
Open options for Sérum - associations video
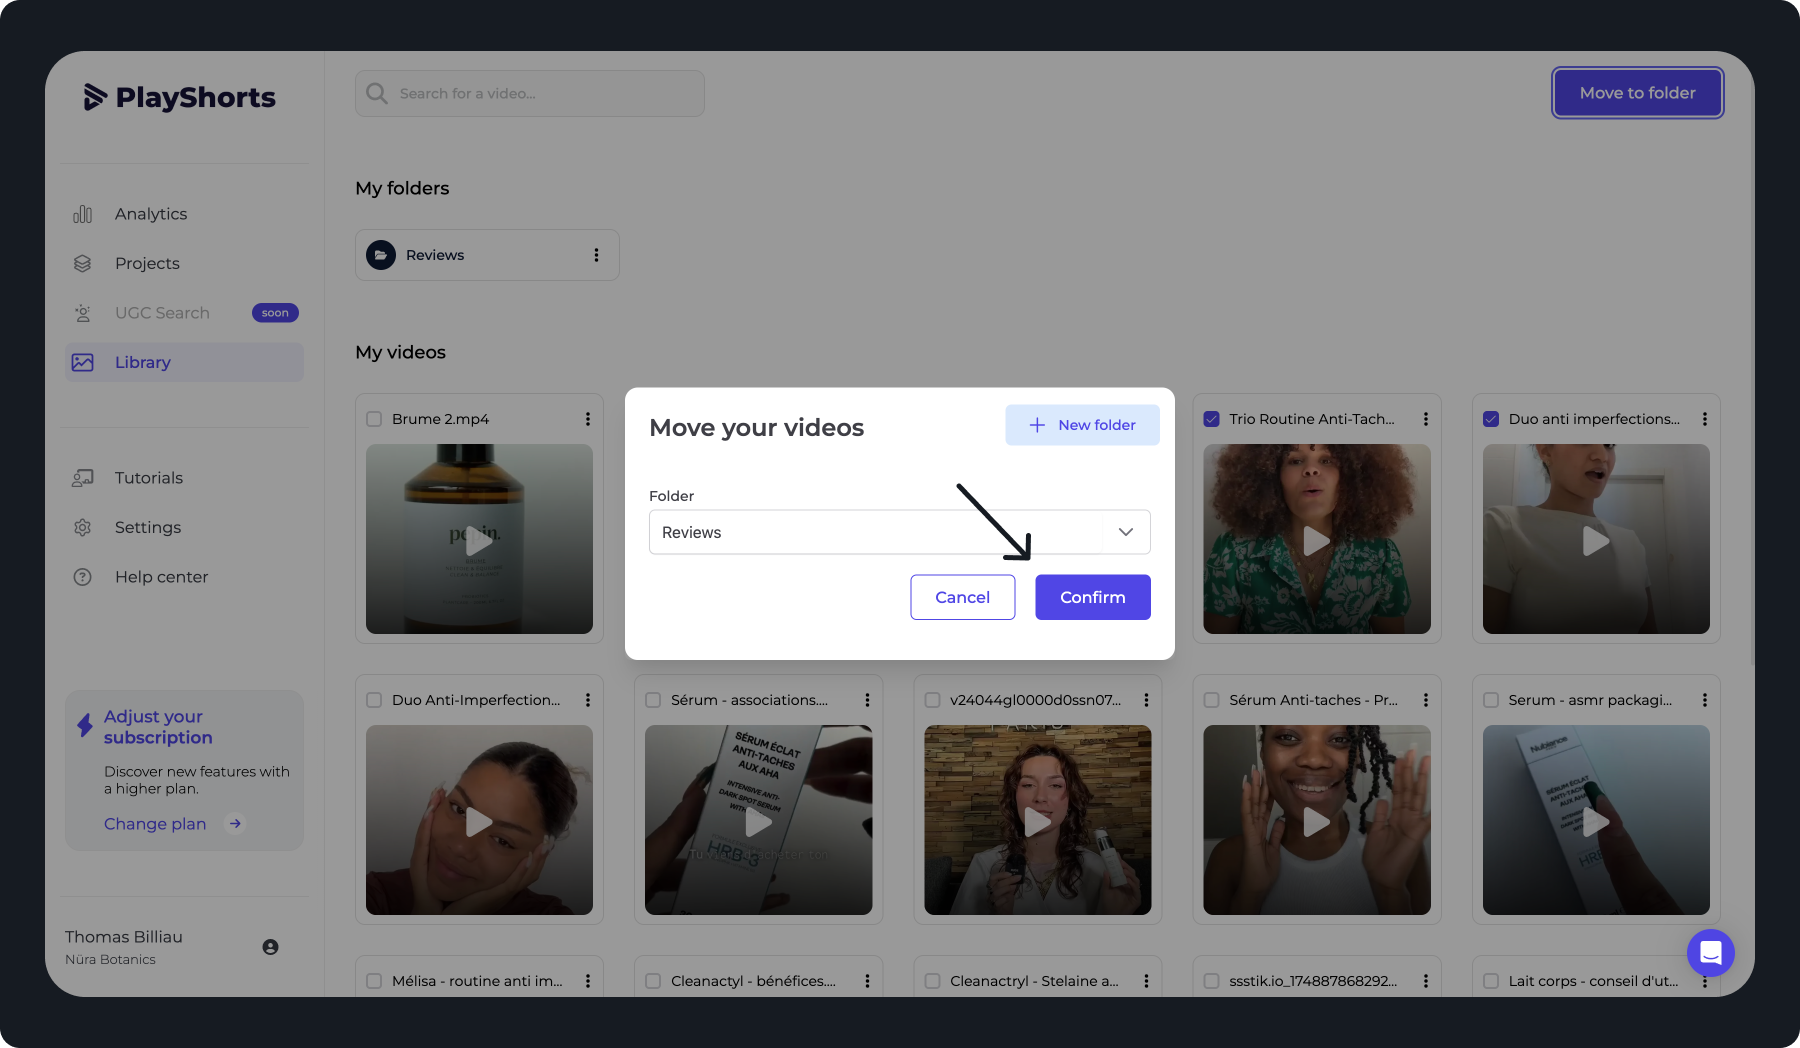pos(867,700)
